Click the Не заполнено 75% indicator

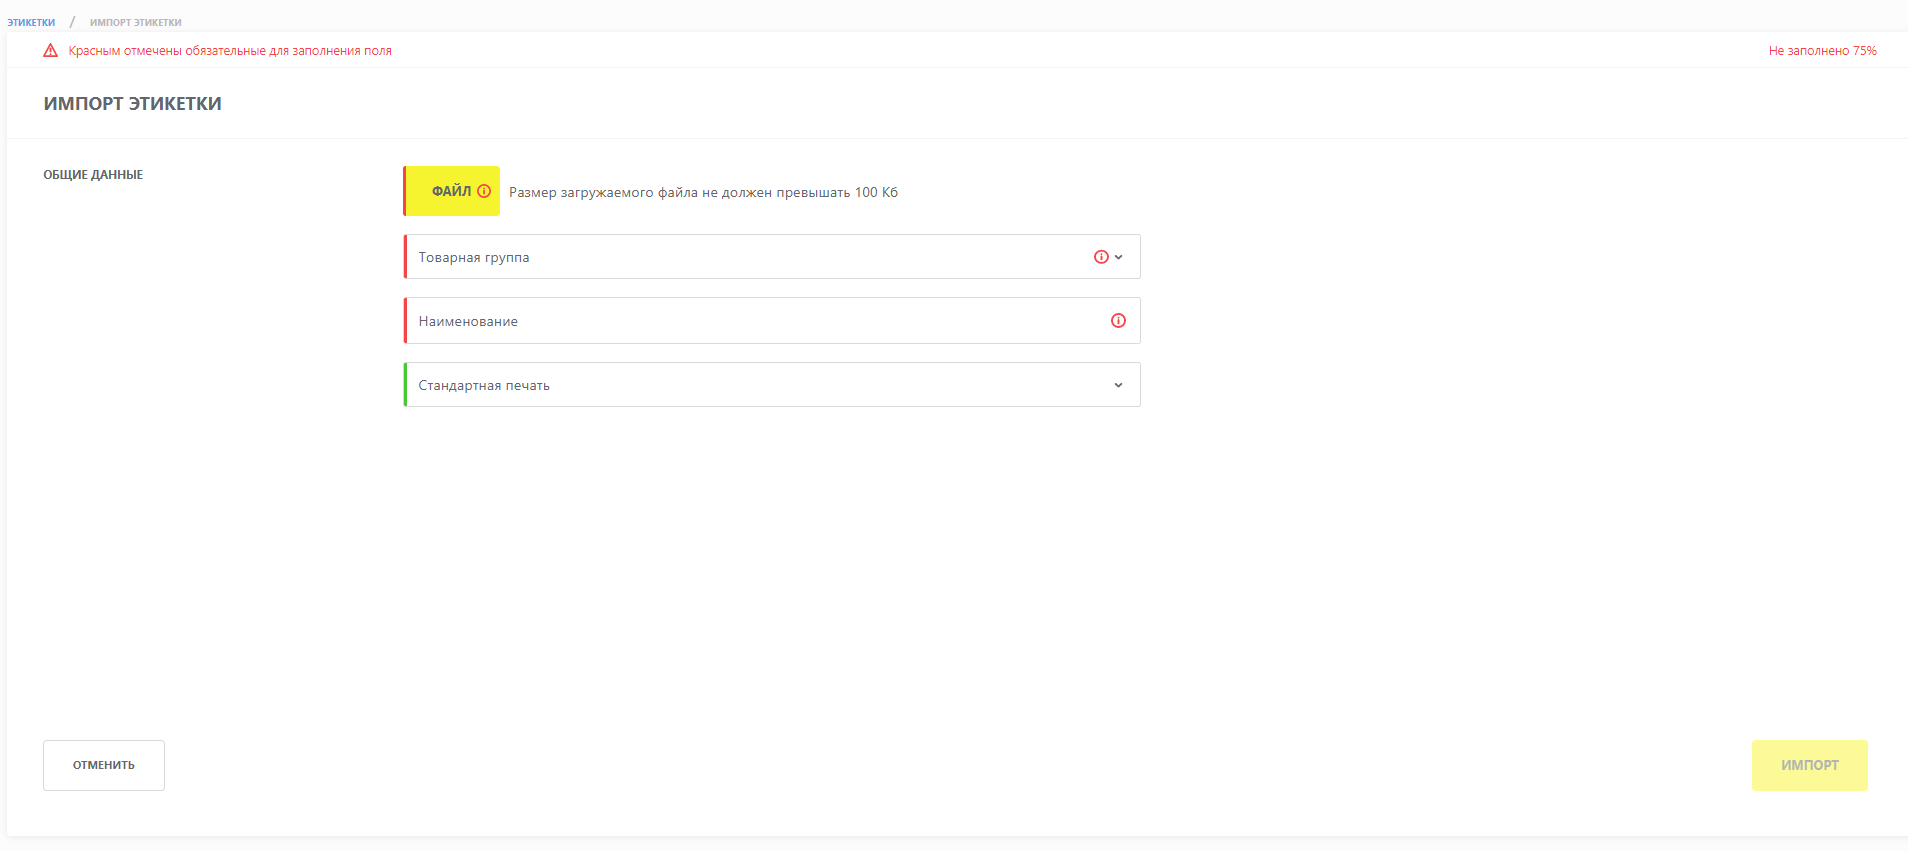1822,51
